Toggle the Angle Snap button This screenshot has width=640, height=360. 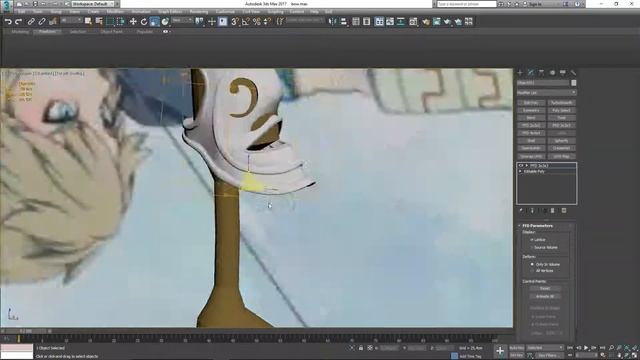pos(246,21)
